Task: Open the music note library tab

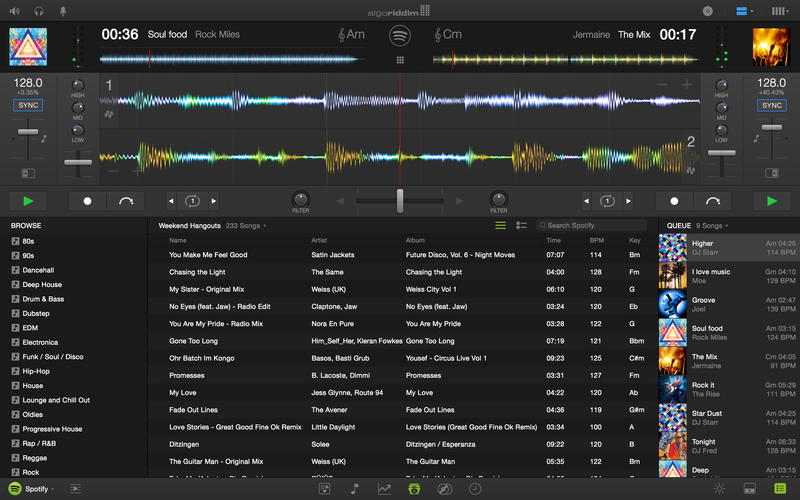Action: click(x=354, y=489)
